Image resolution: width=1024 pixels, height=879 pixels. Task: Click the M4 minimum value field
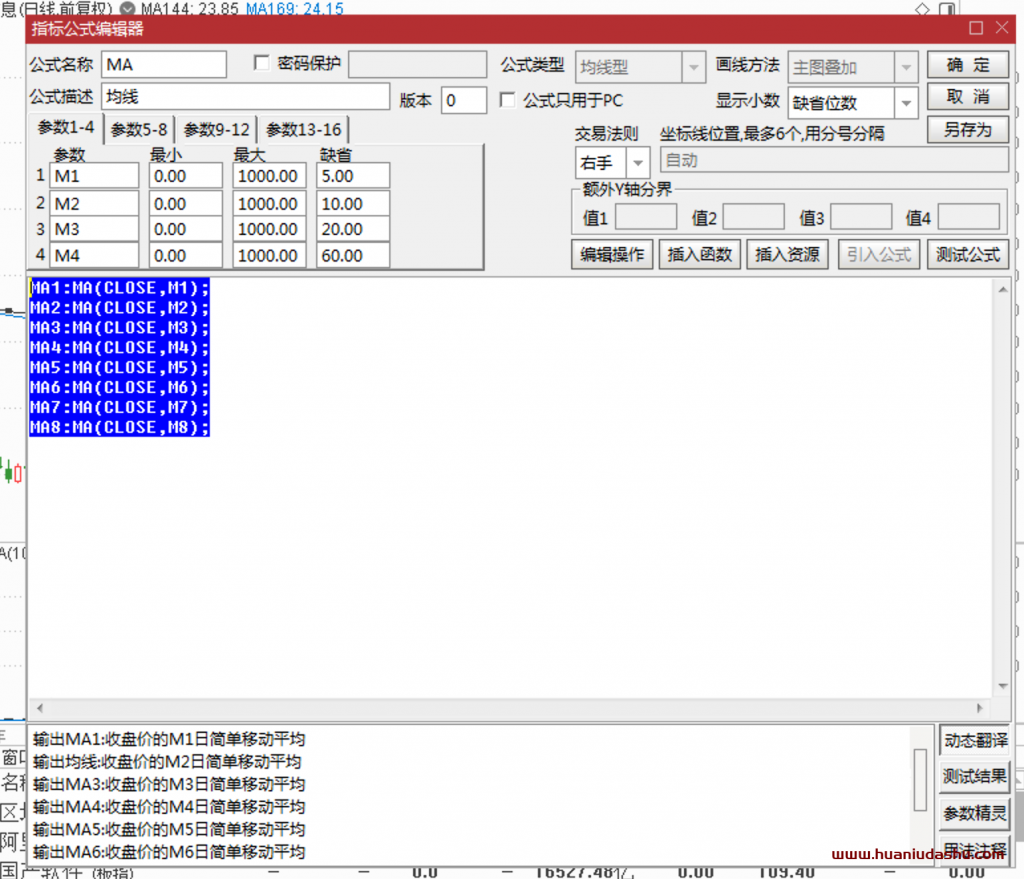coord(185,255)
